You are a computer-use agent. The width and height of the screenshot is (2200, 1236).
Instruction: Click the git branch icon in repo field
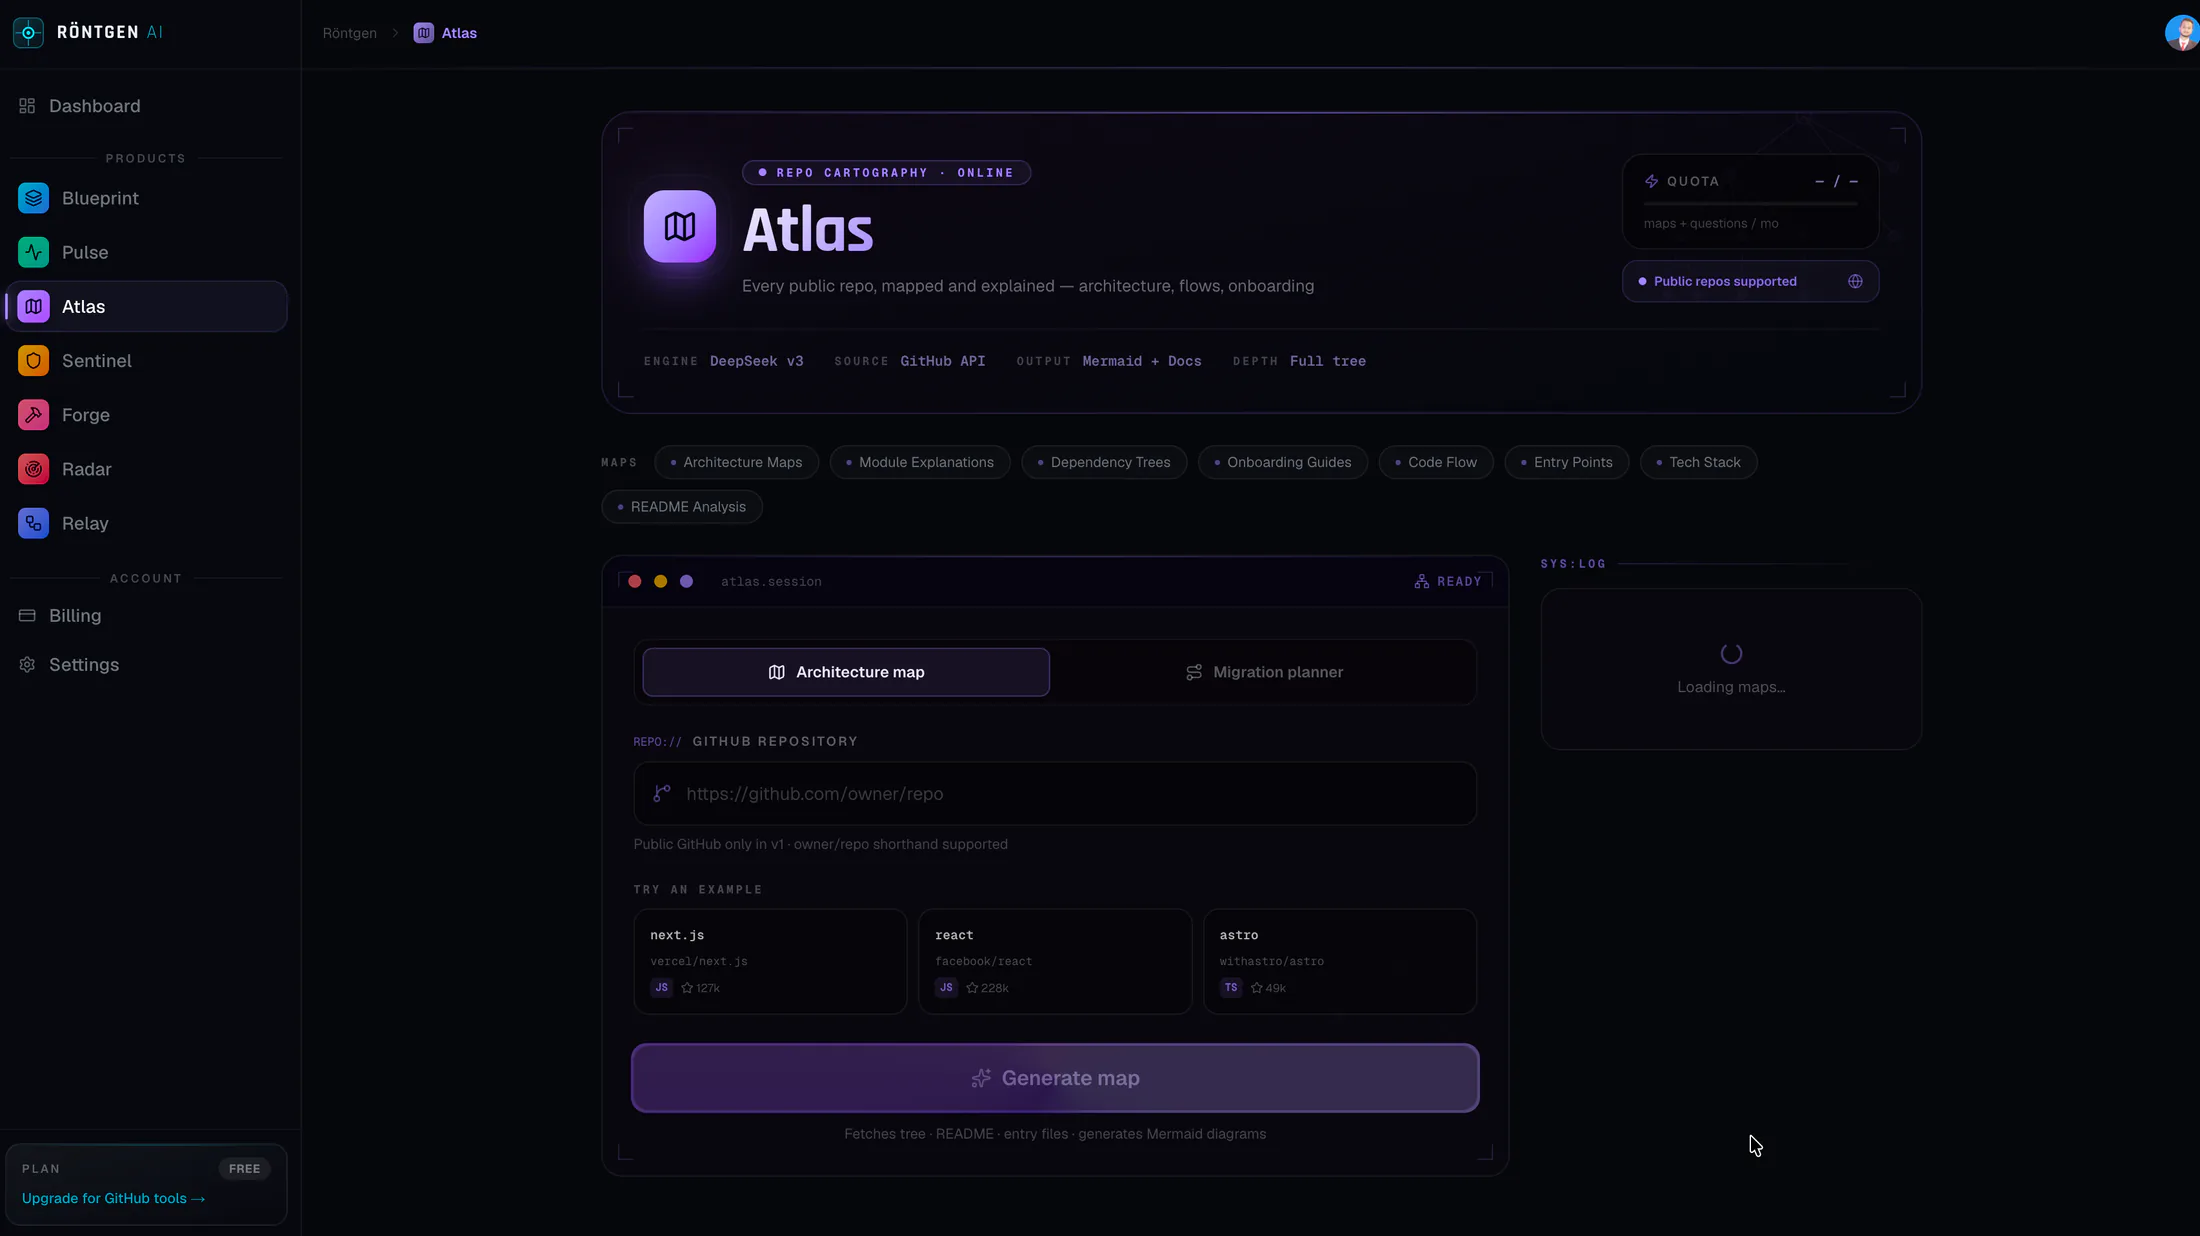662,793
